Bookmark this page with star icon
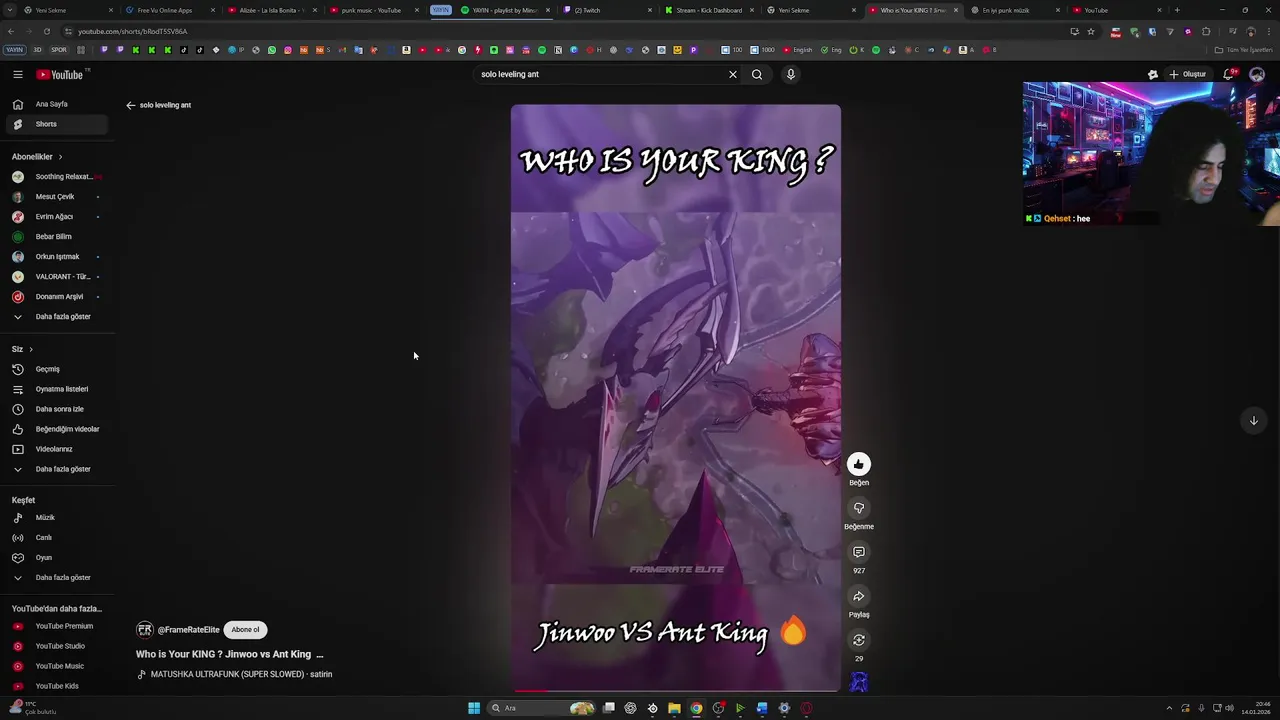Viewport: 1280px width, 720px height. click(x=1091, y=31)
